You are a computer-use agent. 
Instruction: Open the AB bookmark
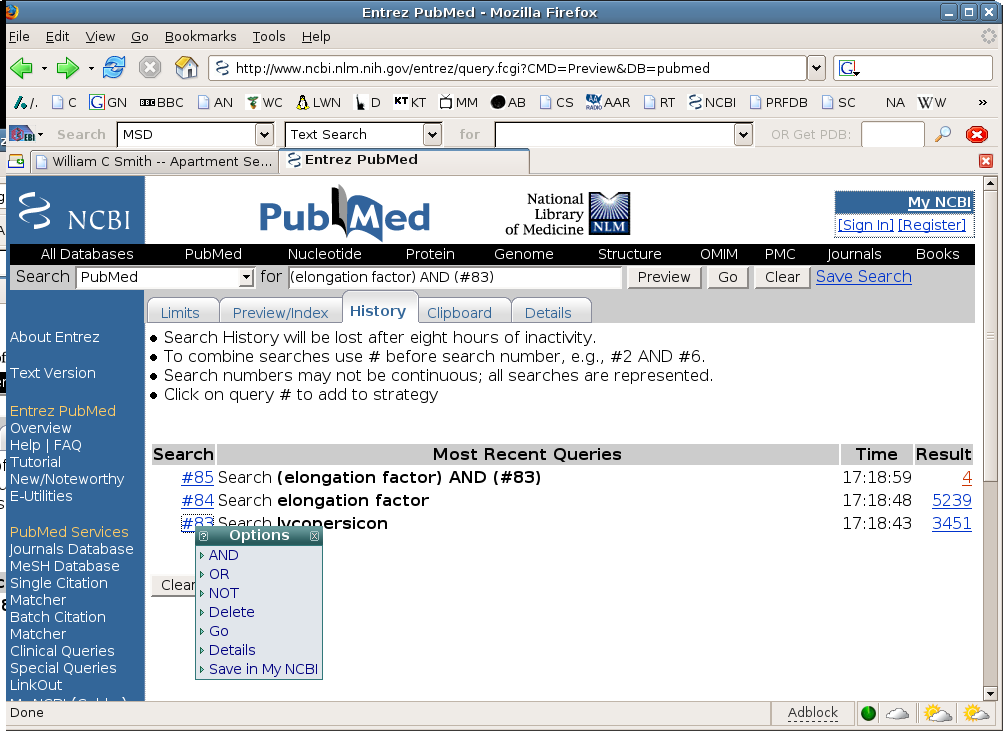click(509, 102)
